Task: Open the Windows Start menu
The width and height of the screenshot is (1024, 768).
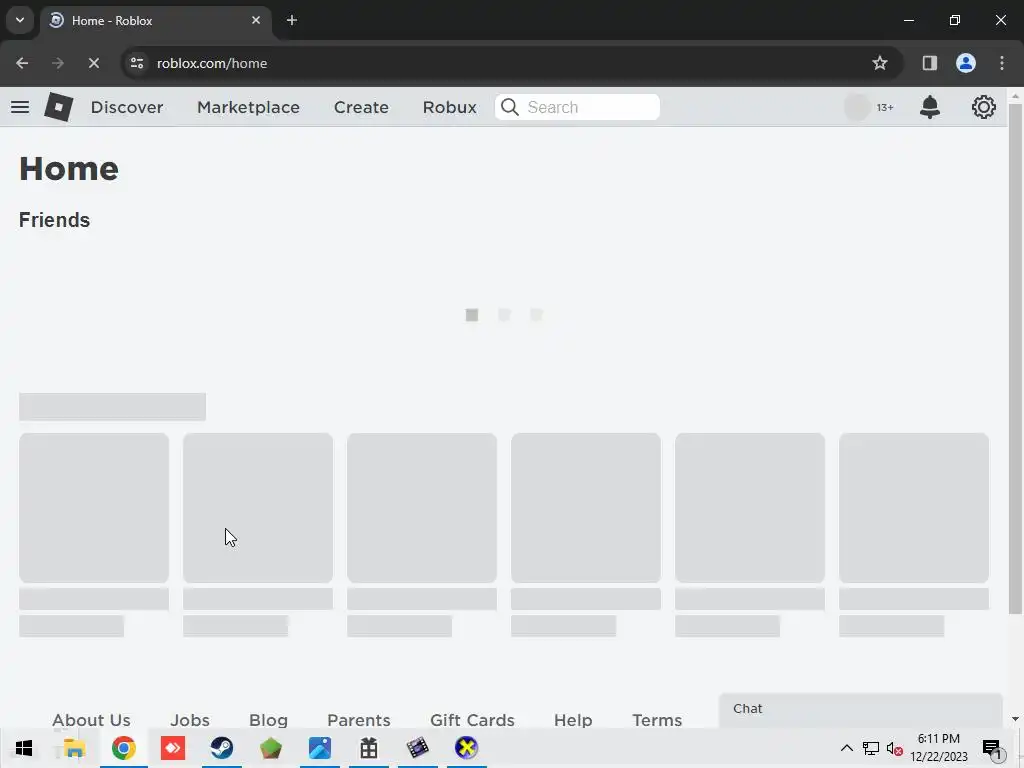Action: coord(24,748)
